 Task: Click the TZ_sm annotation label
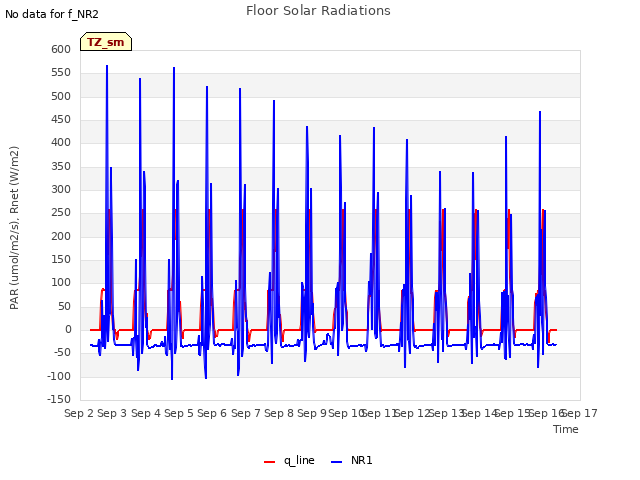pos(106,42)
